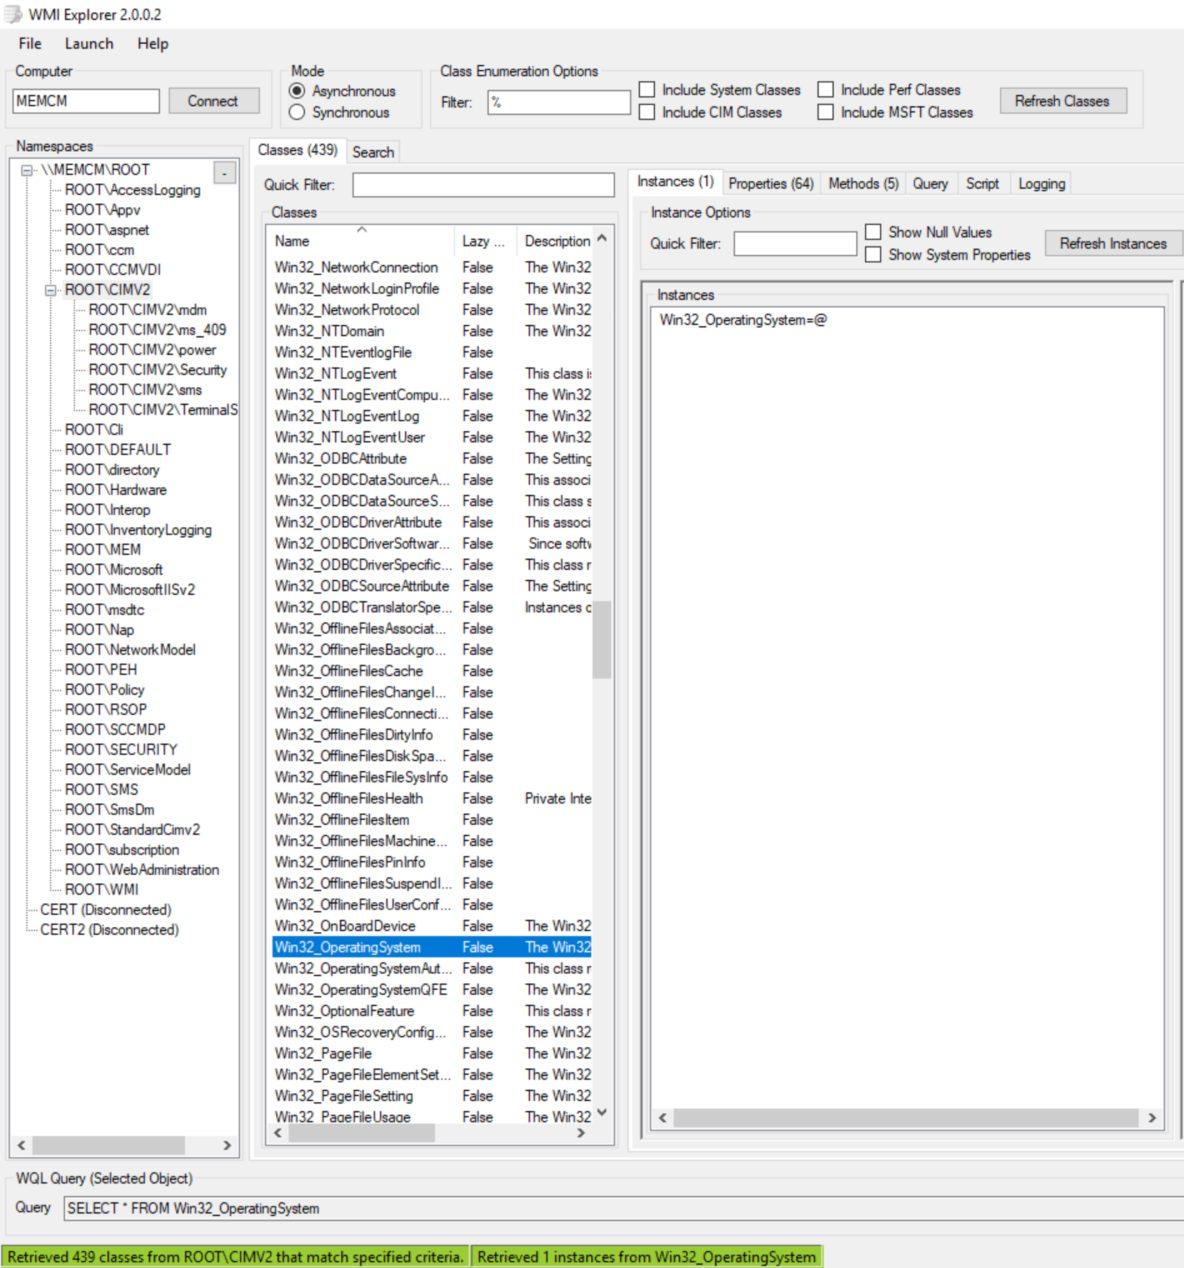Open the File menu
1184x1268 pixels.
30,44
